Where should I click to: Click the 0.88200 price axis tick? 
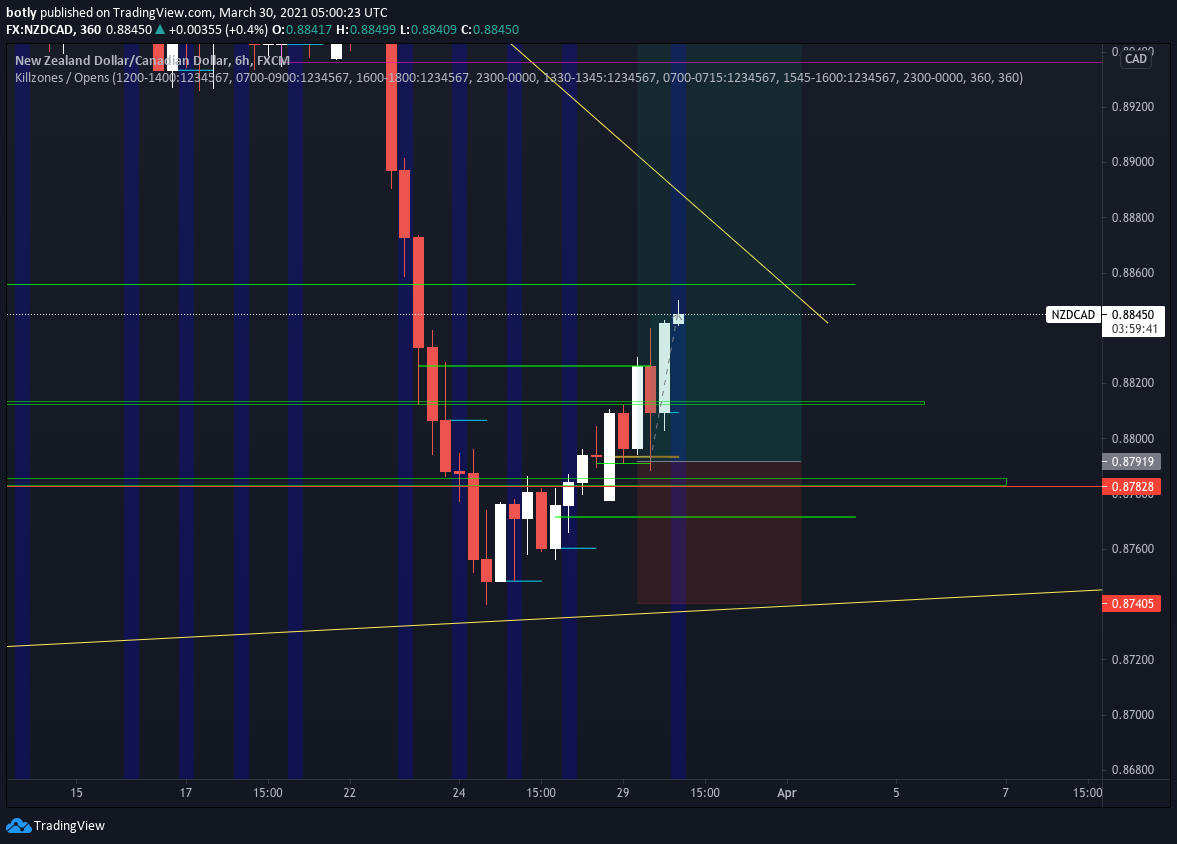click(x=1133, y=383)
